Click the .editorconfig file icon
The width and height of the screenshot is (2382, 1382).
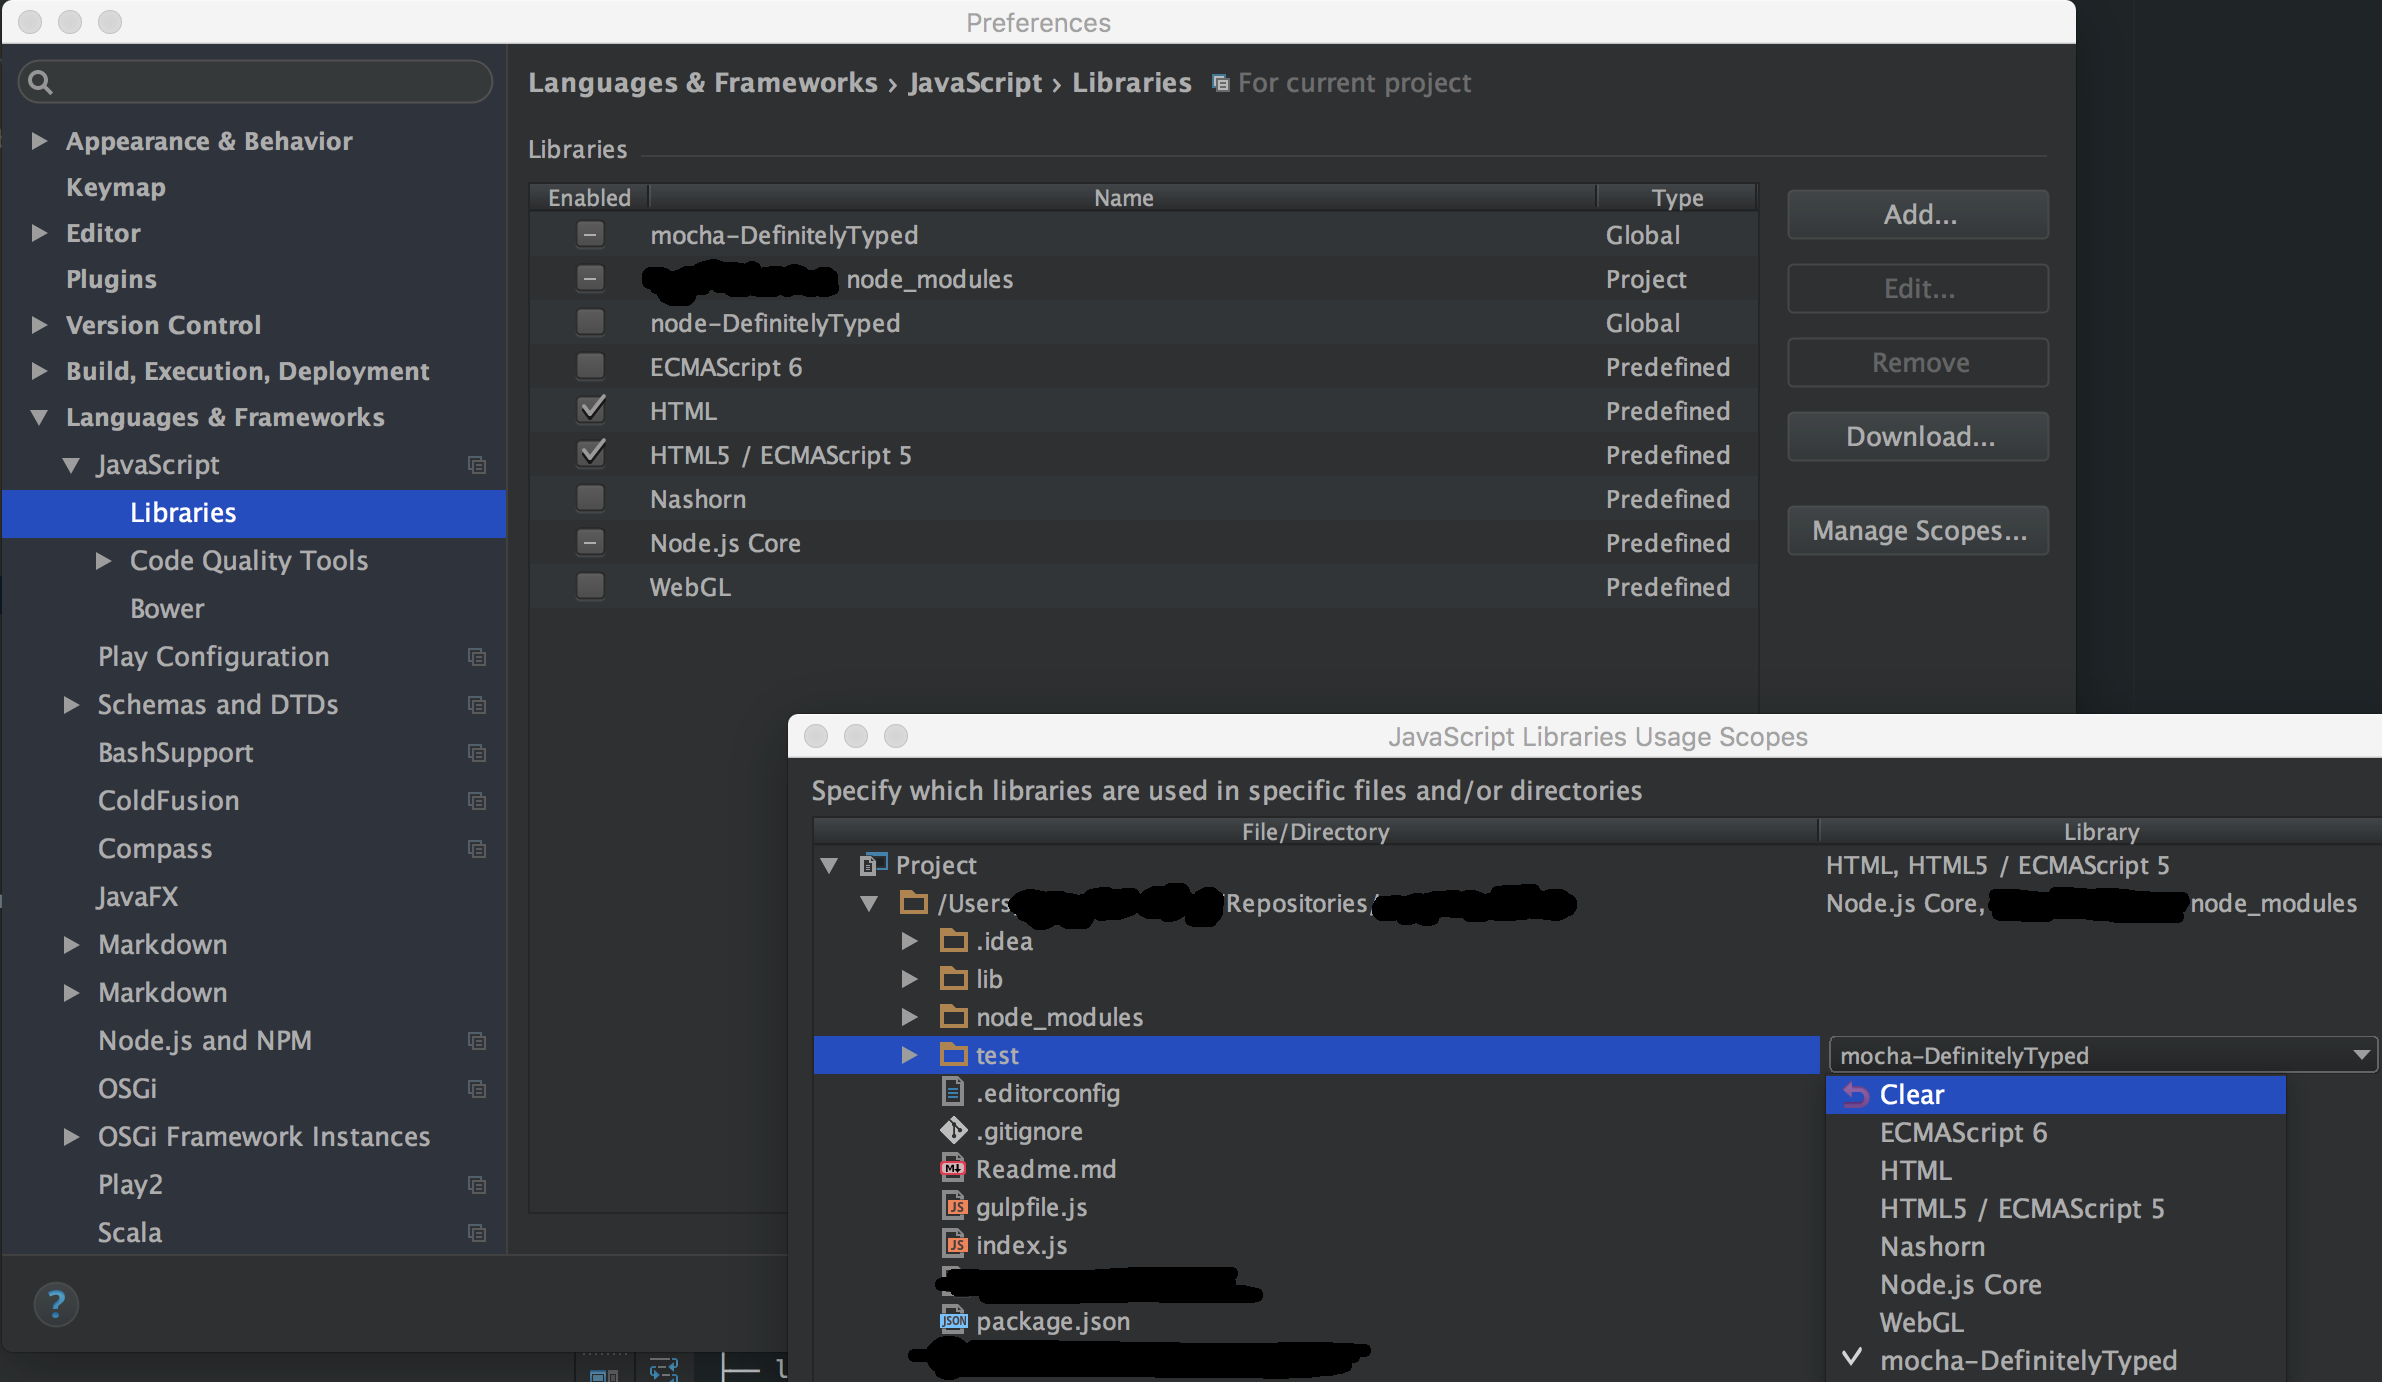coord(954,1093)
